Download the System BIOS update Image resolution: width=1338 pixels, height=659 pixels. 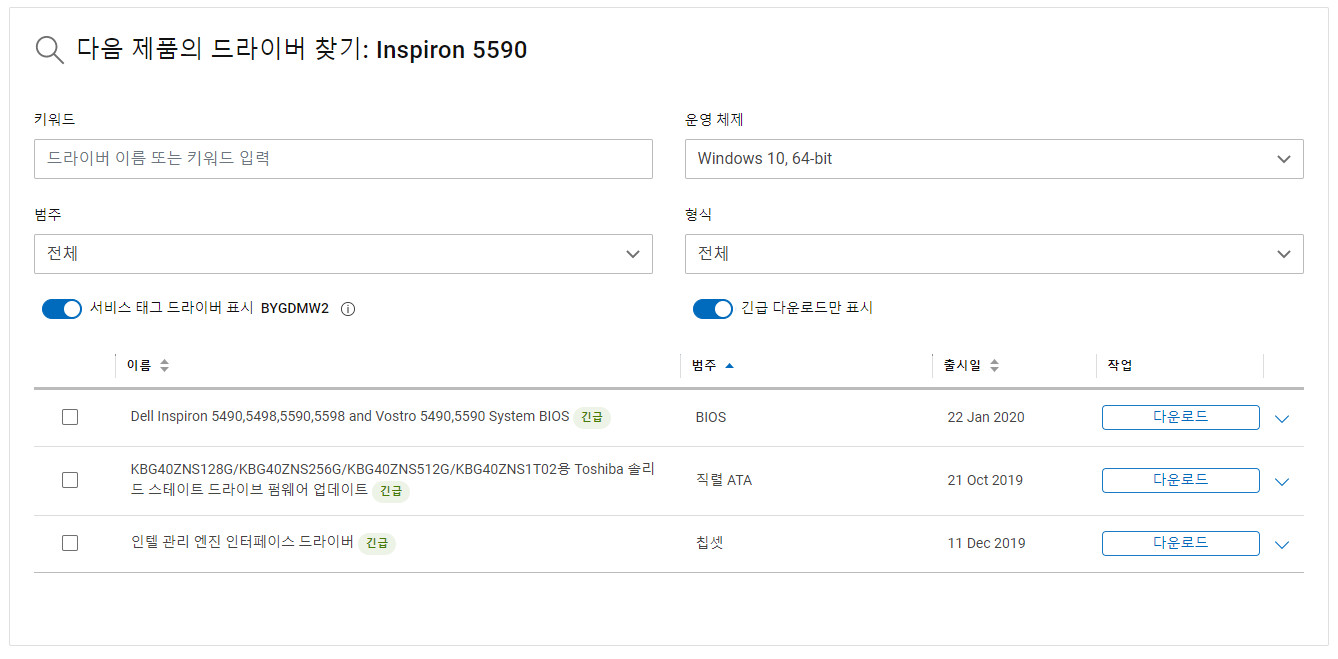pyautogui.click(x=1181, y=417)
